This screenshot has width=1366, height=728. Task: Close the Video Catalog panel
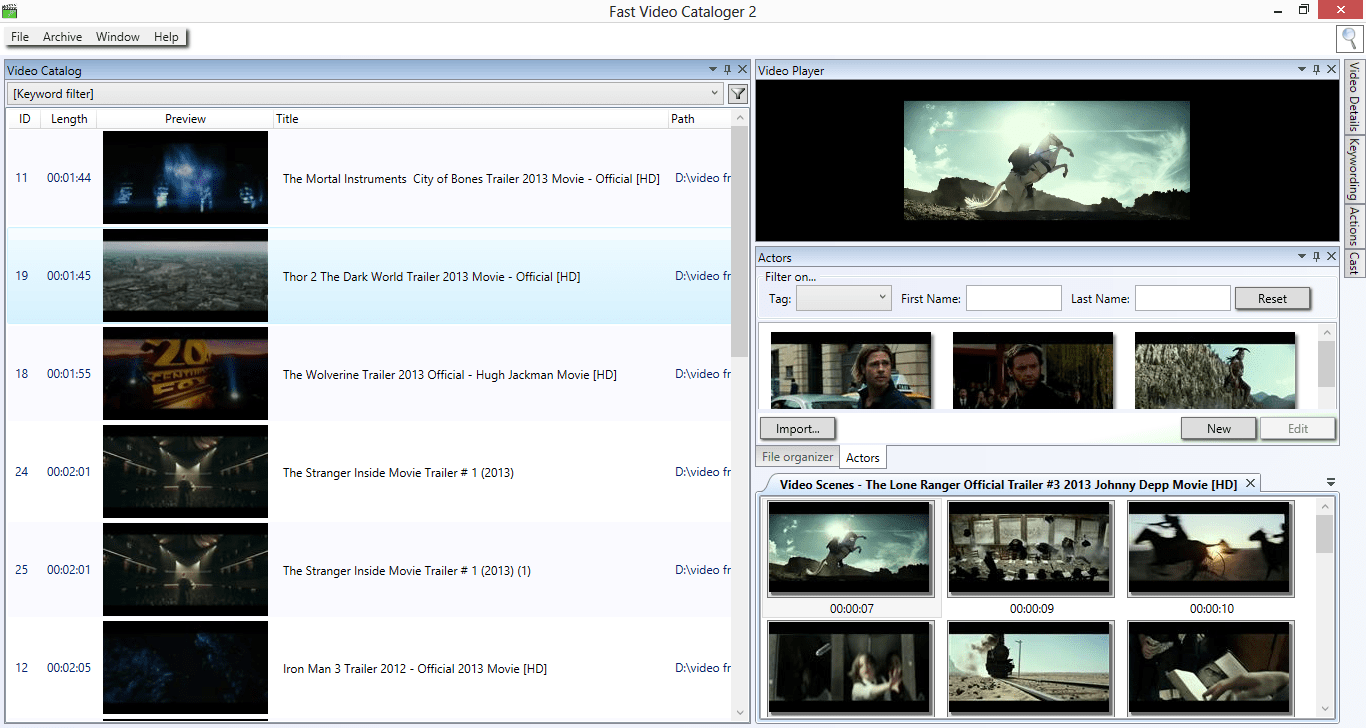point(742,70)
